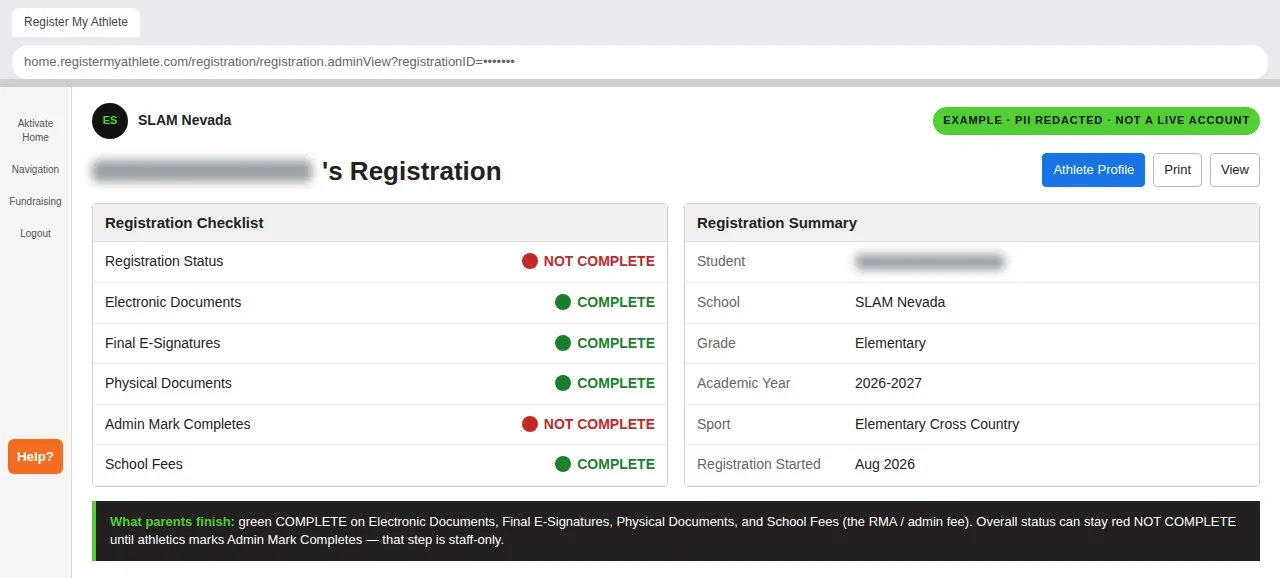Image resolution: width=1280 pixels, height=578 pixels.
Task: Switch to the Register My Athlete tab
Action: point(76,22)
